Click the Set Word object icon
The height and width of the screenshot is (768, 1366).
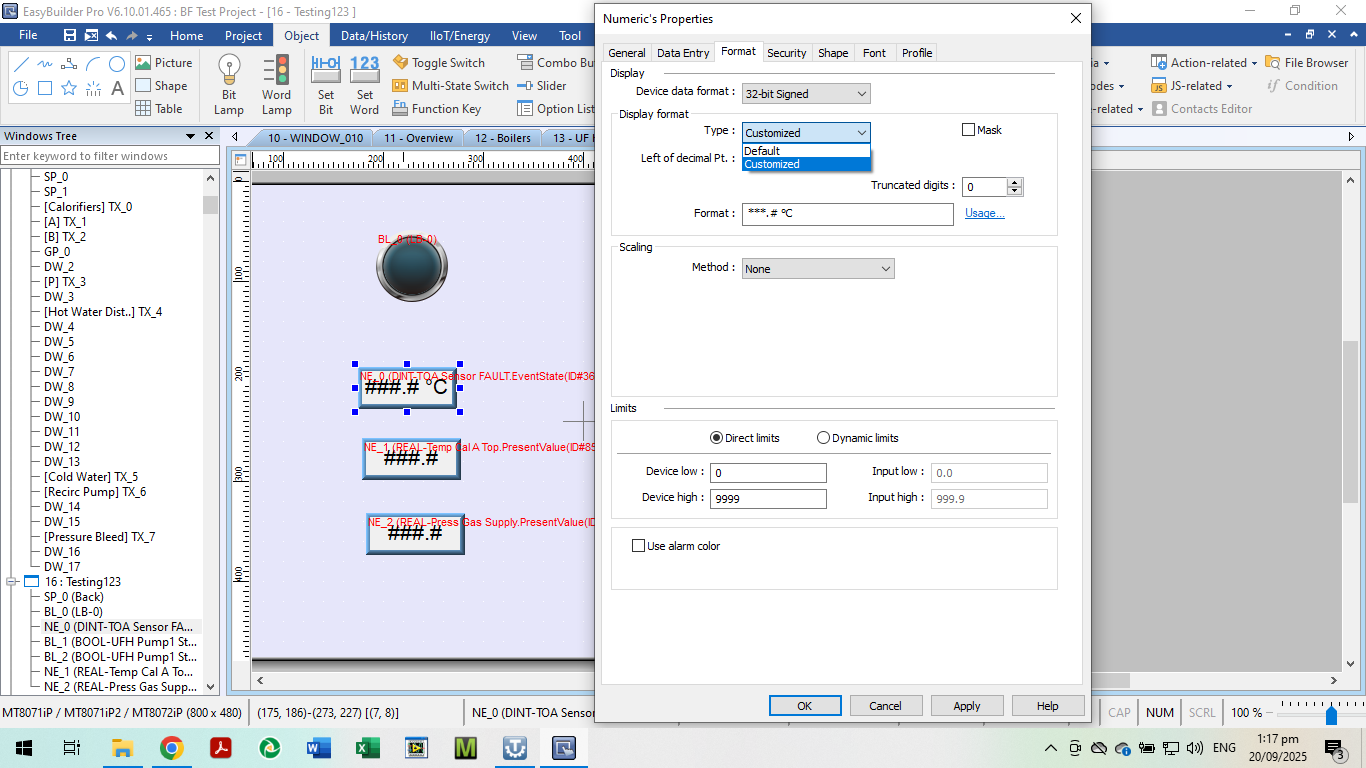(365, 84)
